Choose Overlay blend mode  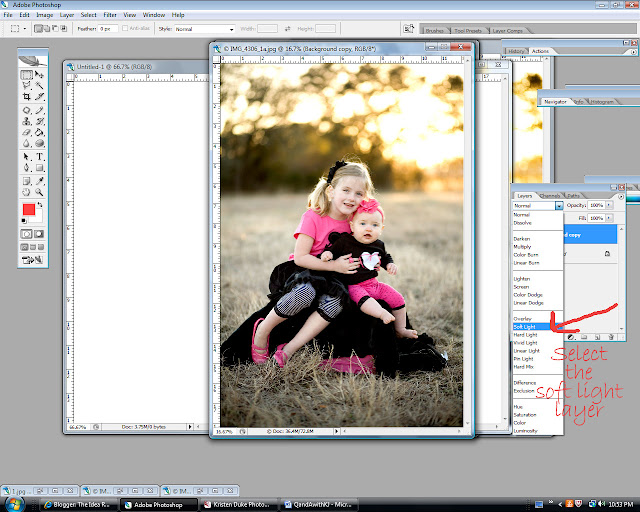537,318
